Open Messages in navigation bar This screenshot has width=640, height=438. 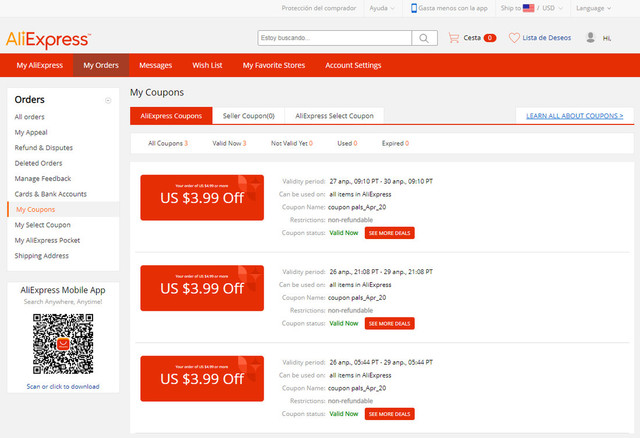156,65
